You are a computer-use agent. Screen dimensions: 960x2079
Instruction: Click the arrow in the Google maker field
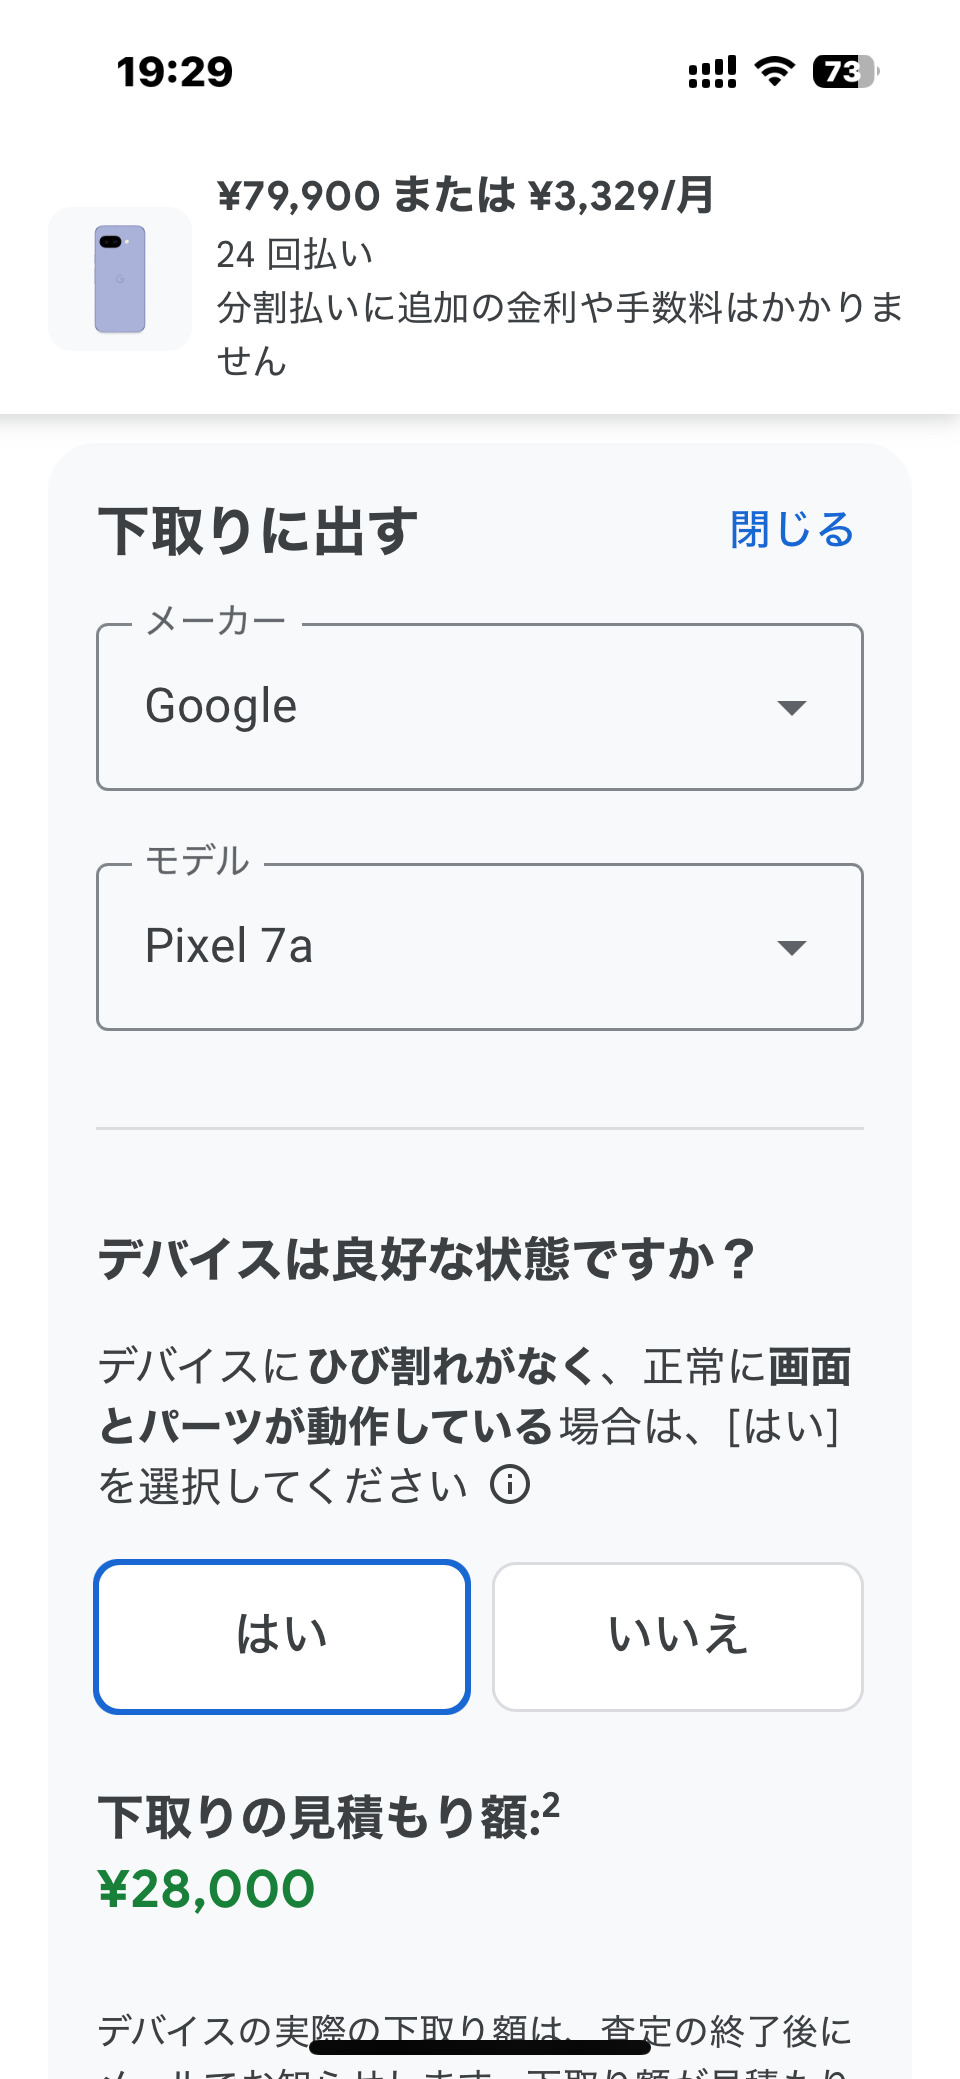pos(792,708)
